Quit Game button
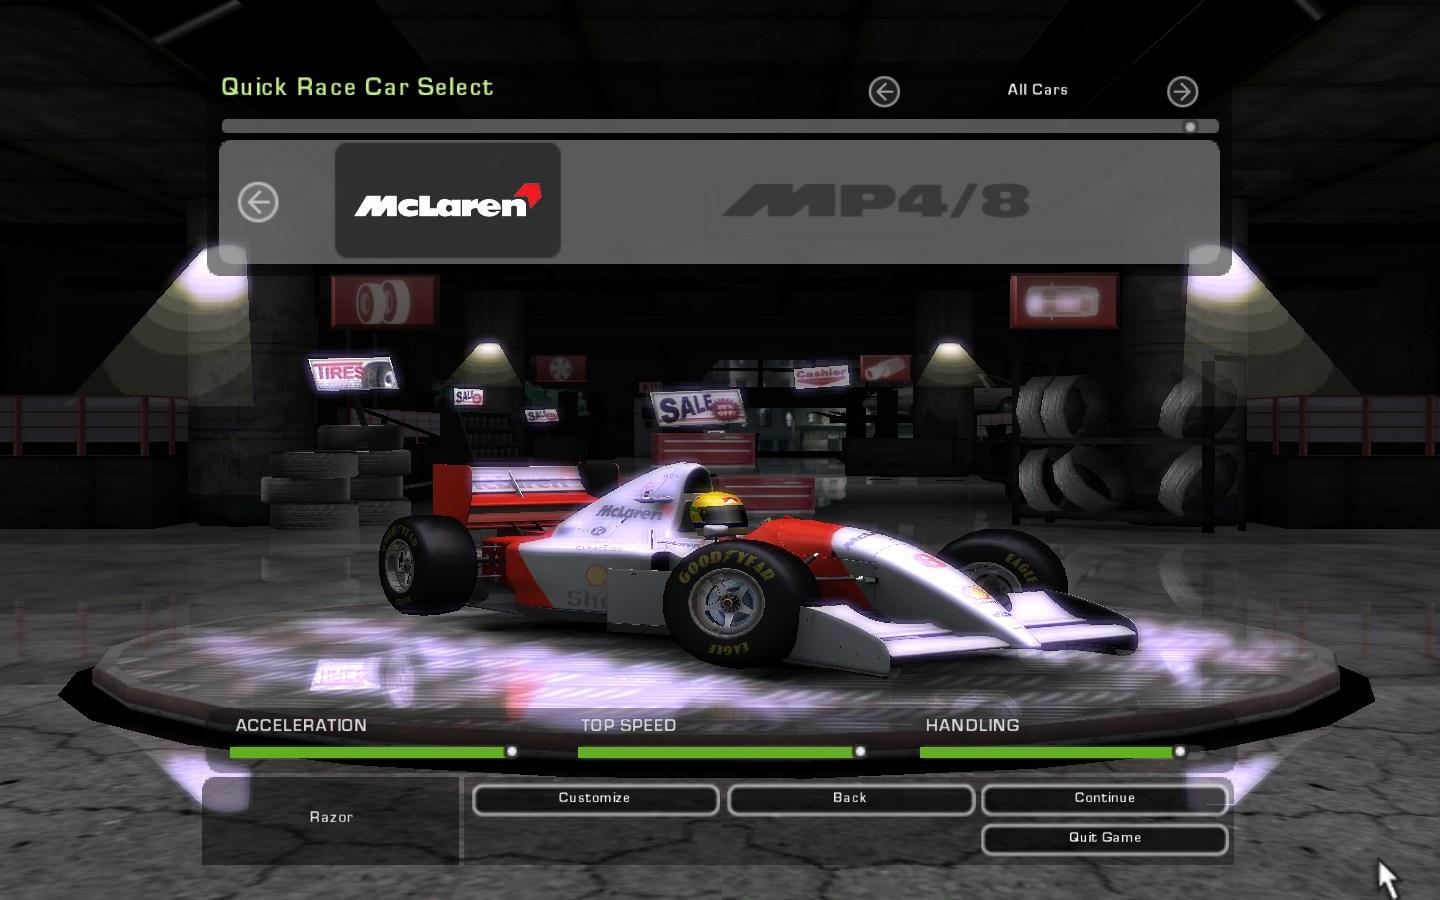Screen dimensions: 1440x900 pyautogui.click(x=1105, y=839)
